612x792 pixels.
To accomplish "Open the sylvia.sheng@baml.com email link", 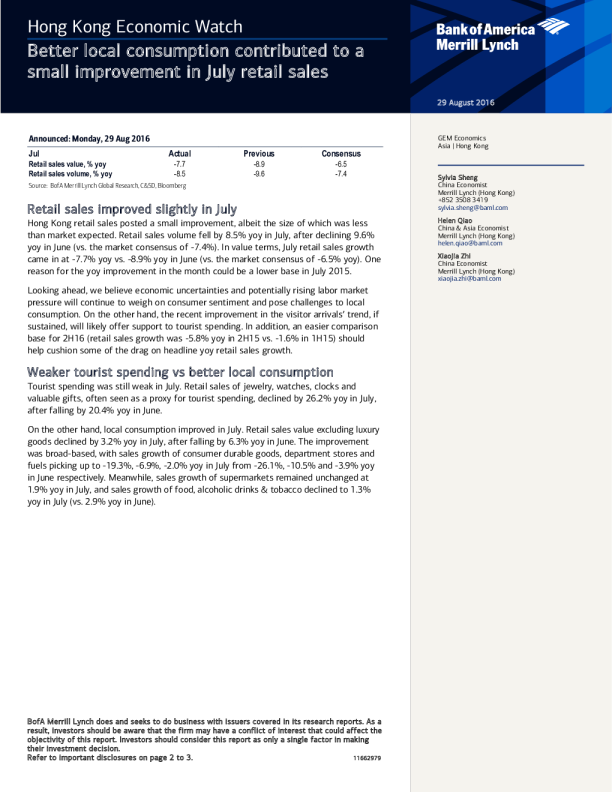I will (x=473, y=208).
